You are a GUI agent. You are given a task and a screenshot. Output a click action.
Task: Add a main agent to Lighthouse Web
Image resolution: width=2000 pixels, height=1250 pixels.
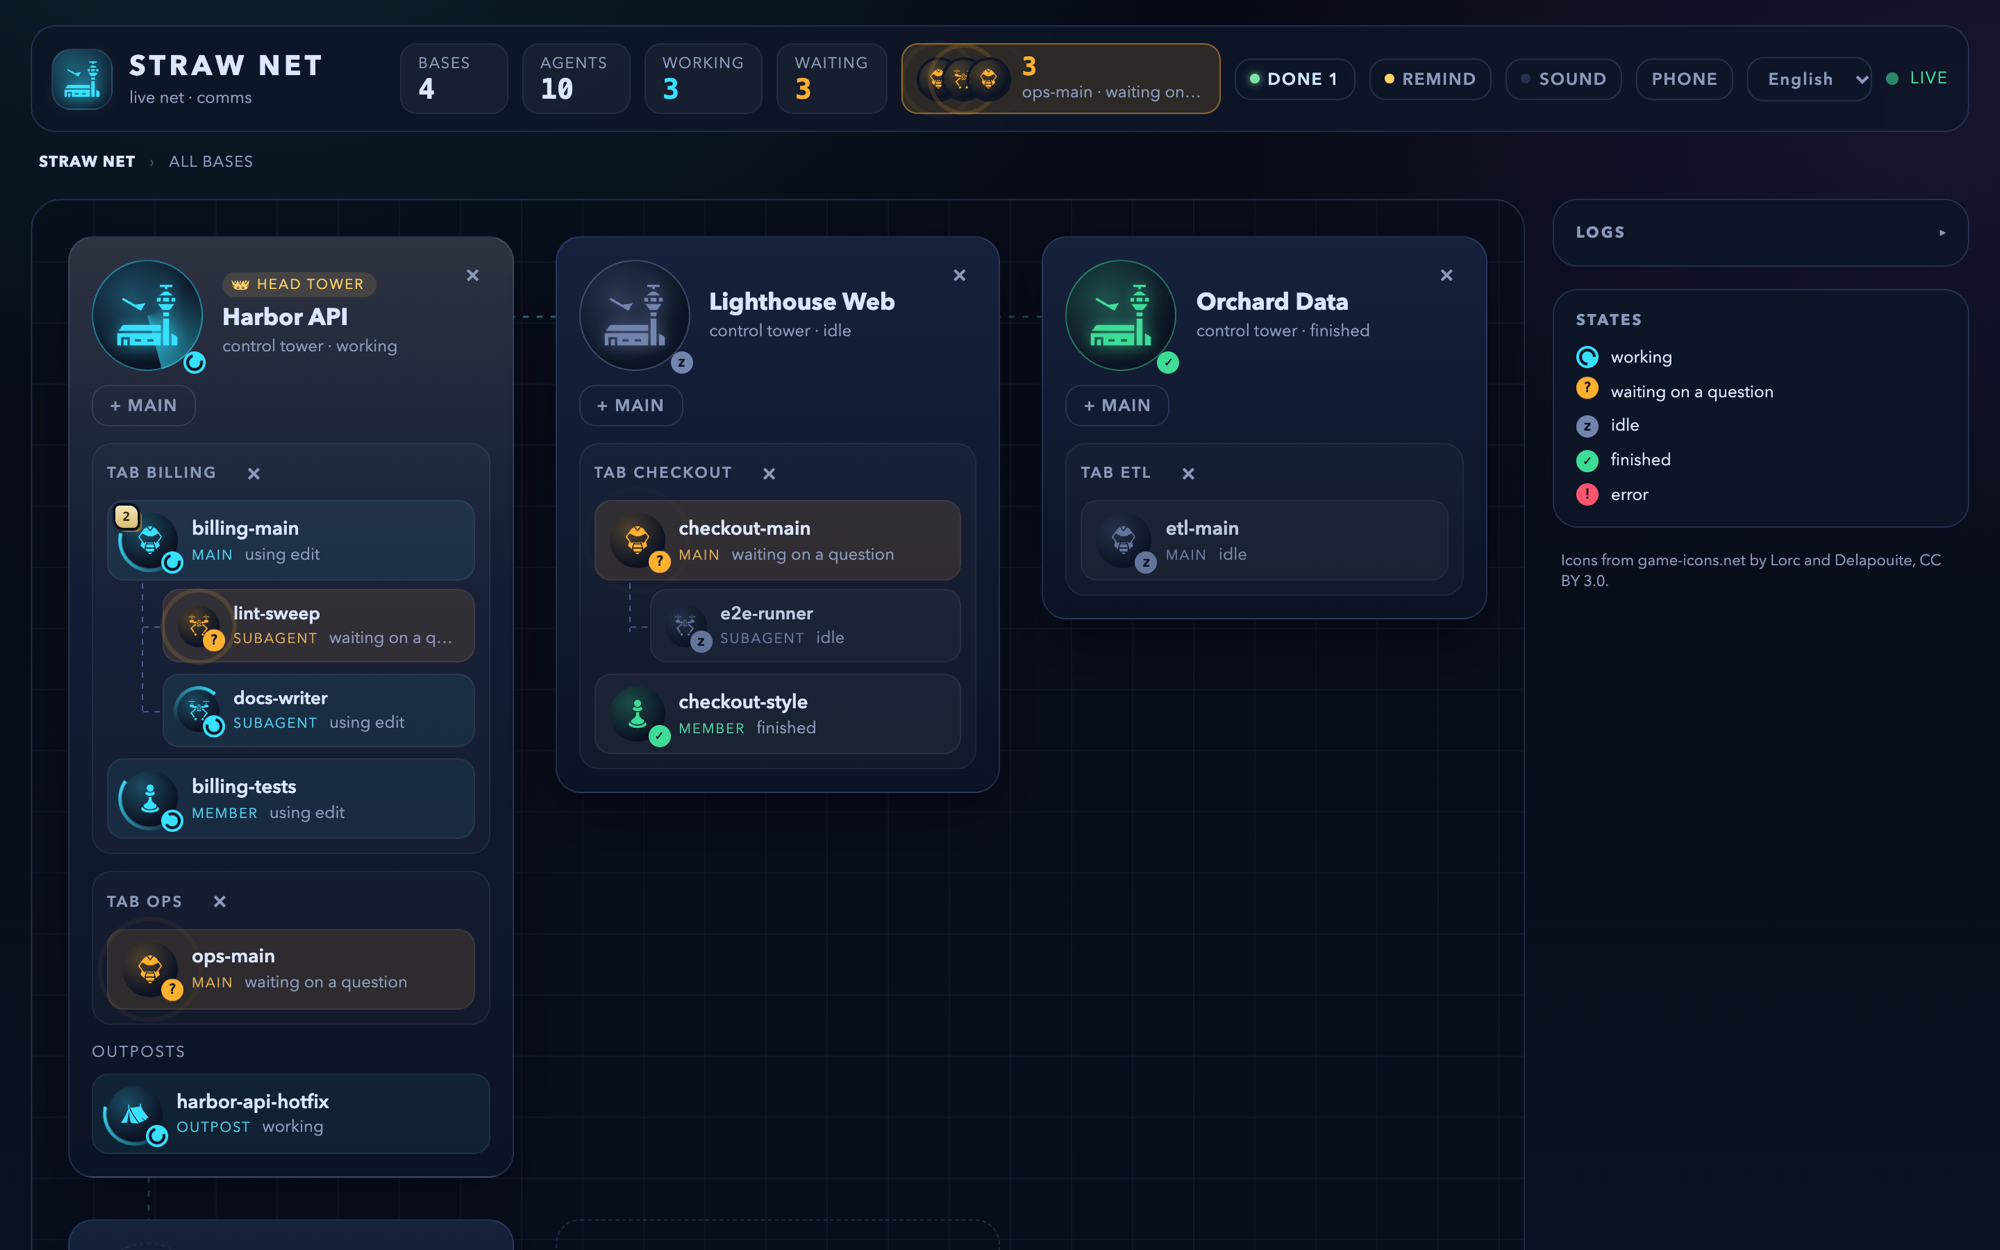(x=631, y=406)
